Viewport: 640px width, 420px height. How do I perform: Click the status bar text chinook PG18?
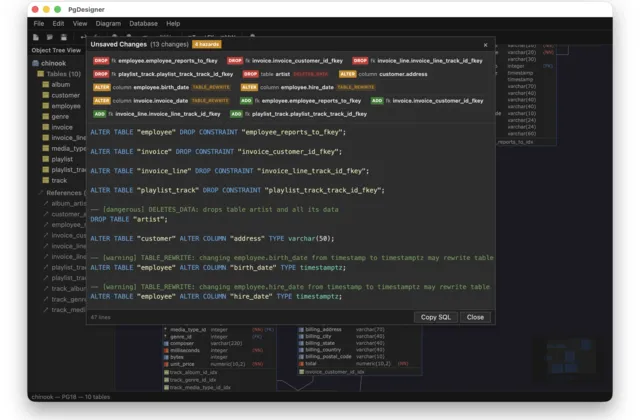(x=71, y=397)
